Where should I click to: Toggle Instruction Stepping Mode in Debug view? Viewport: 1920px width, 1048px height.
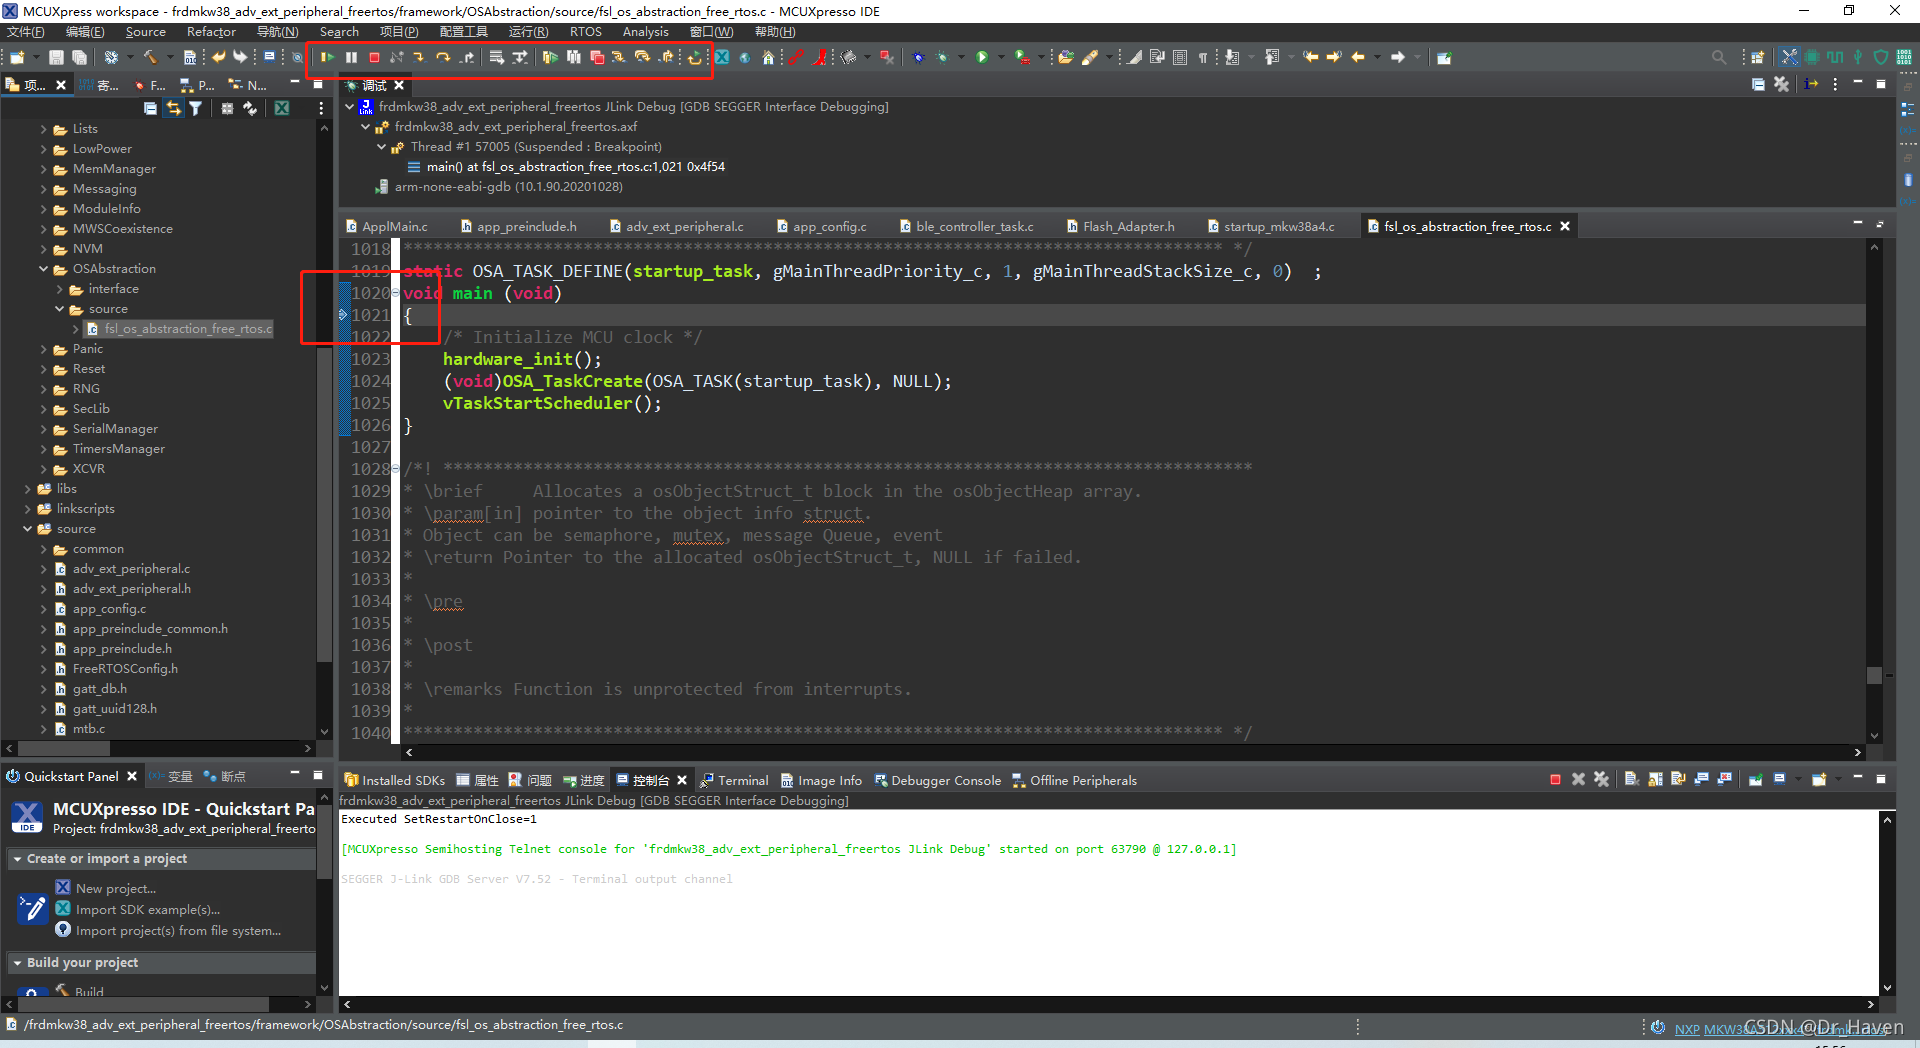pos(1812,85)
